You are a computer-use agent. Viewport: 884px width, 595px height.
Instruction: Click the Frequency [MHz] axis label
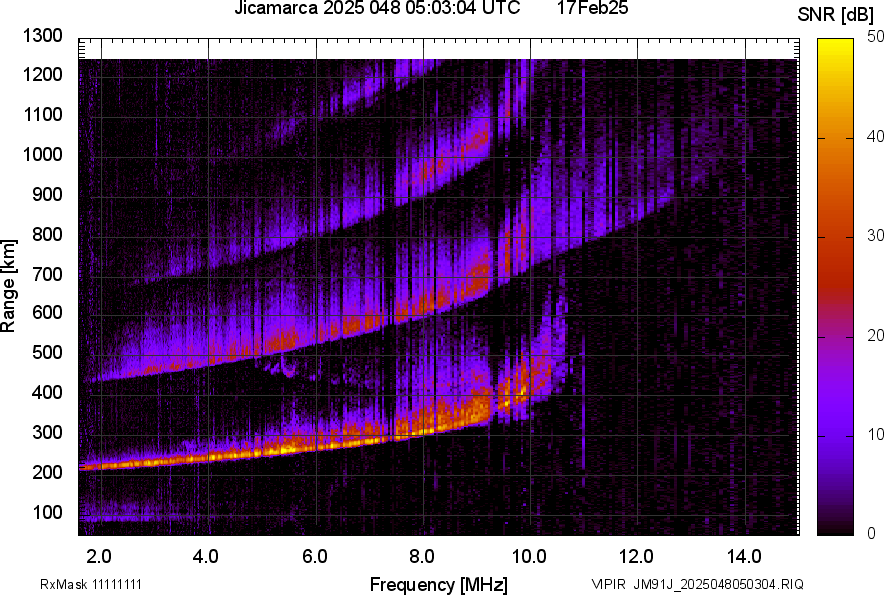coord(438,584)
